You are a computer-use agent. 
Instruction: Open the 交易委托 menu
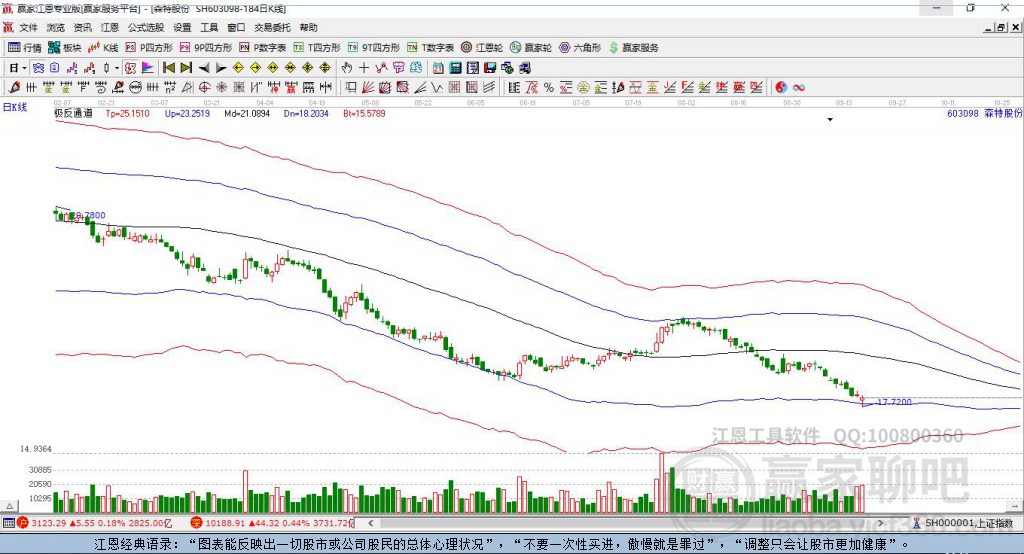point(272,27)
